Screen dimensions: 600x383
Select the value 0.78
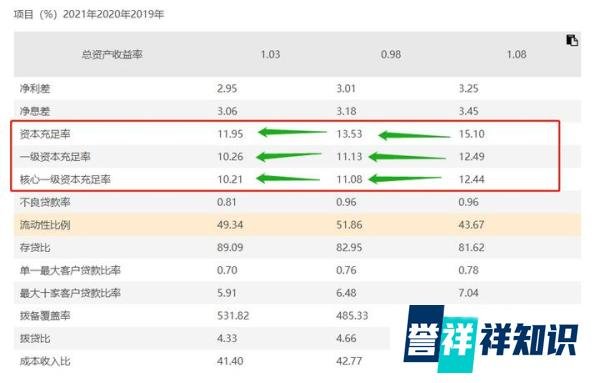point(469,271)
